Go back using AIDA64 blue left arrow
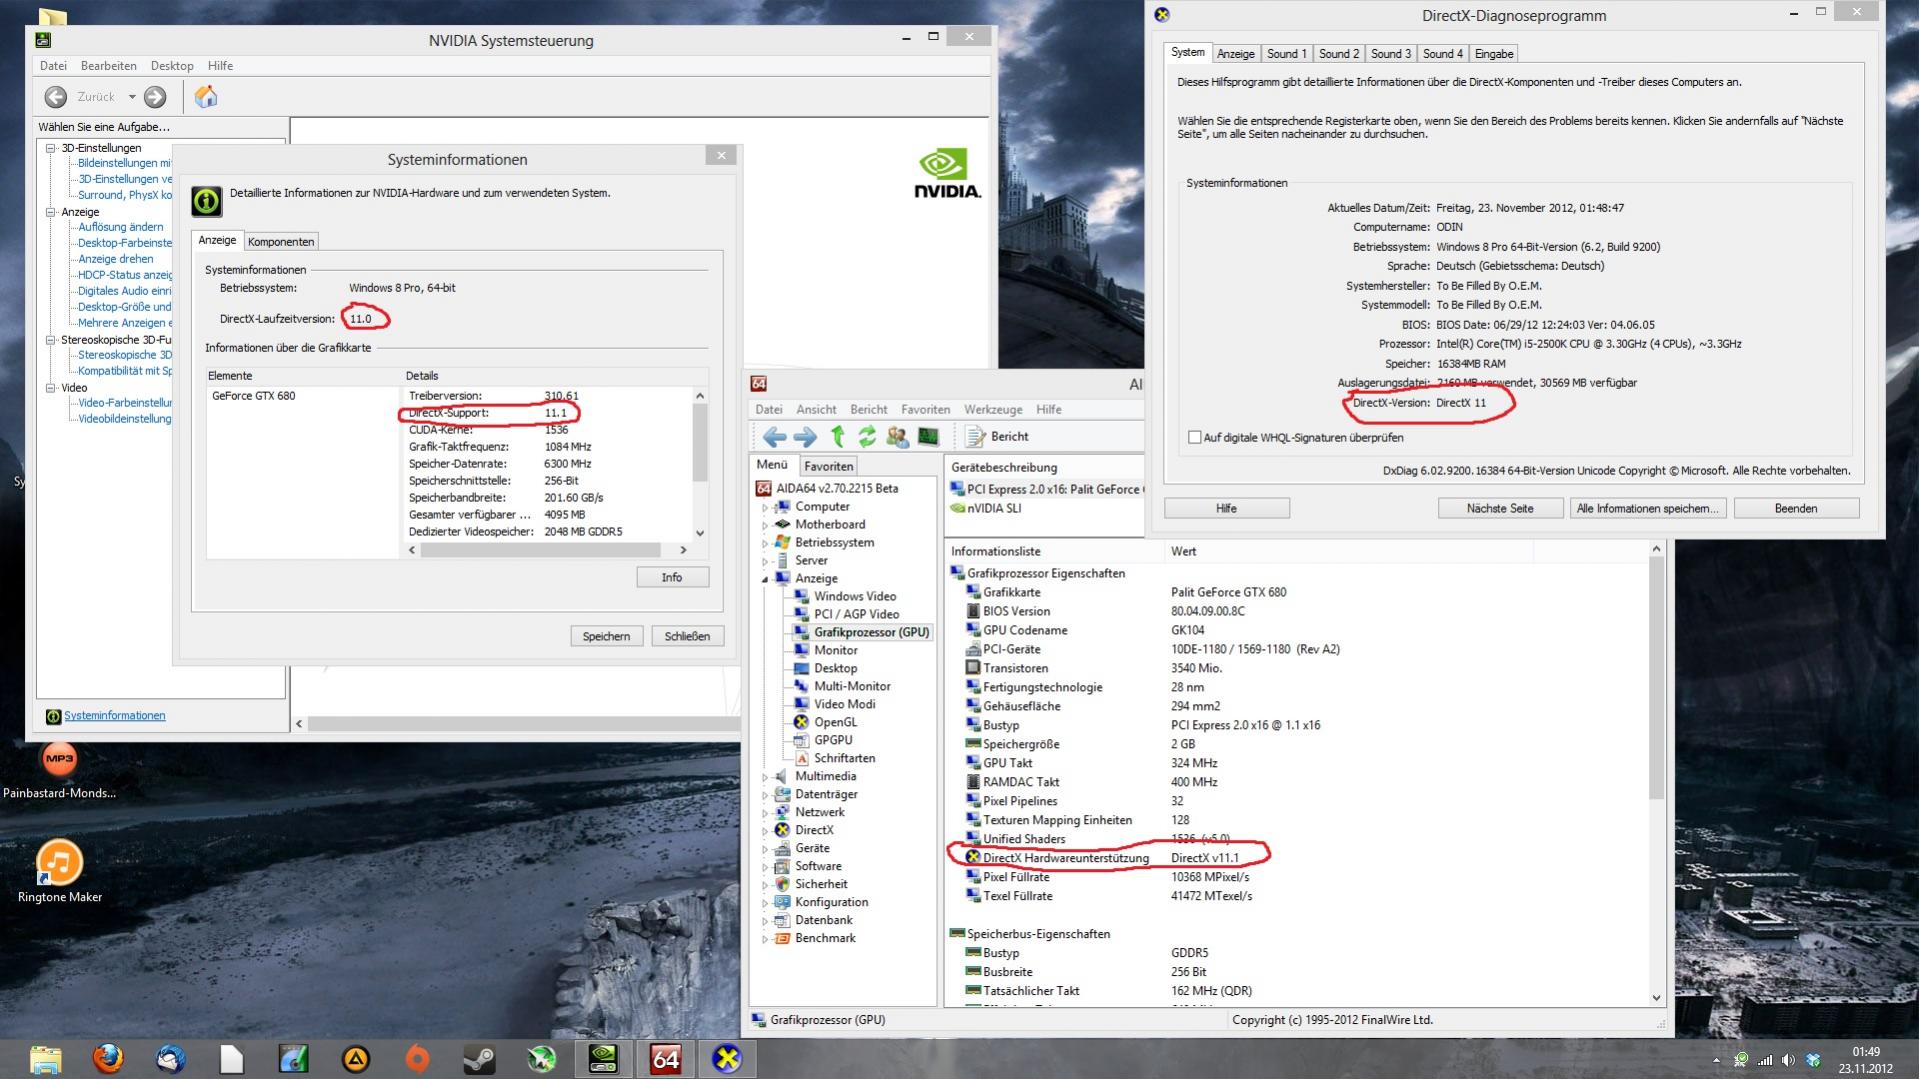The height and width of the screenshot is (1079, 1919). 774,437
